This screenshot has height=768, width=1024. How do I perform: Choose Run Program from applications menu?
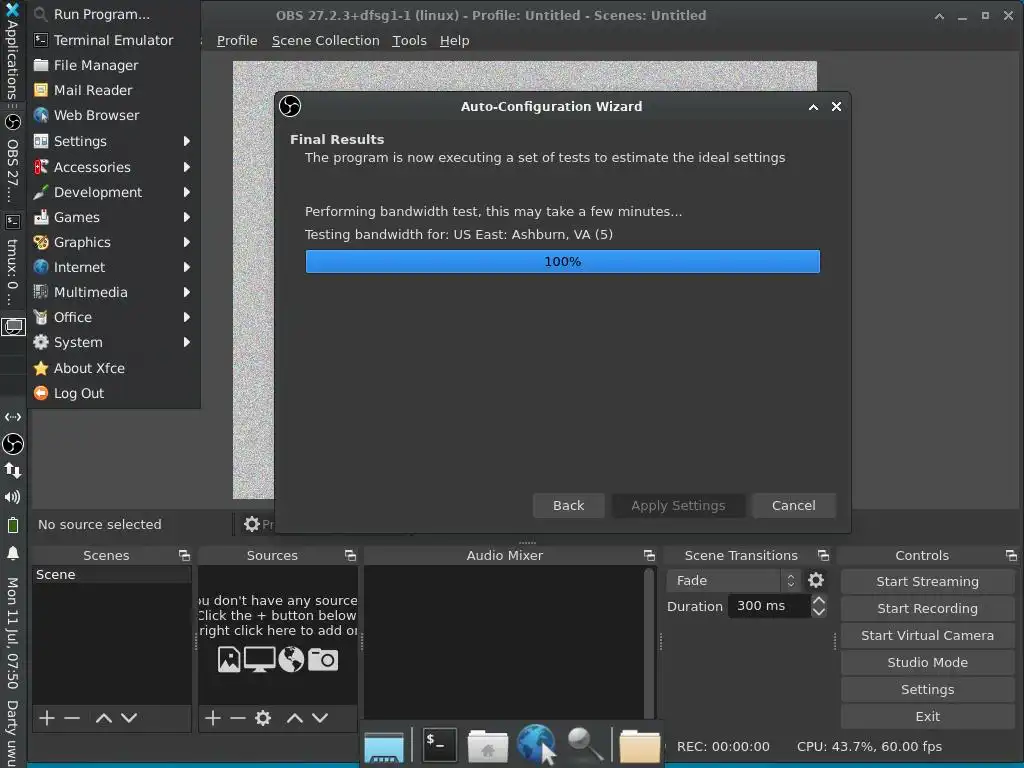click(114, 14)
